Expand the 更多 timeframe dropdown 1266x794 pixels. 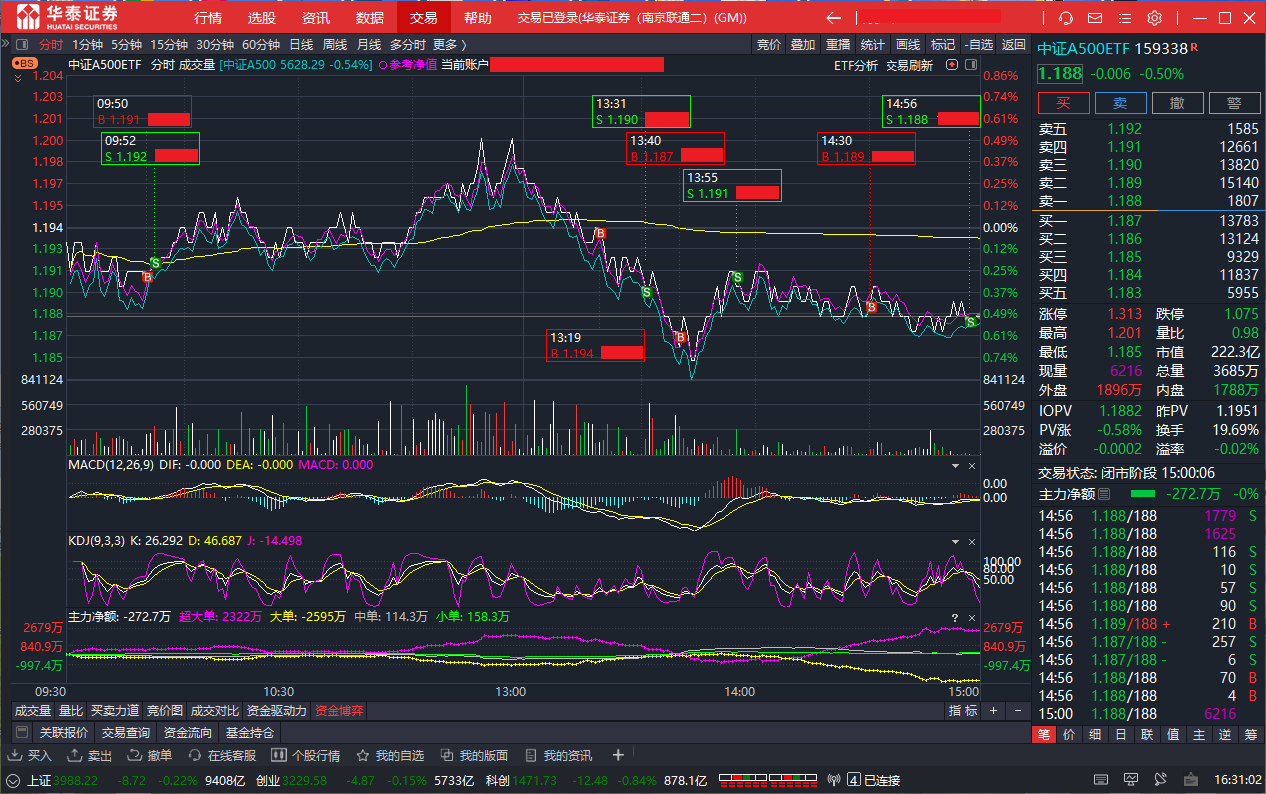point(449,44)
